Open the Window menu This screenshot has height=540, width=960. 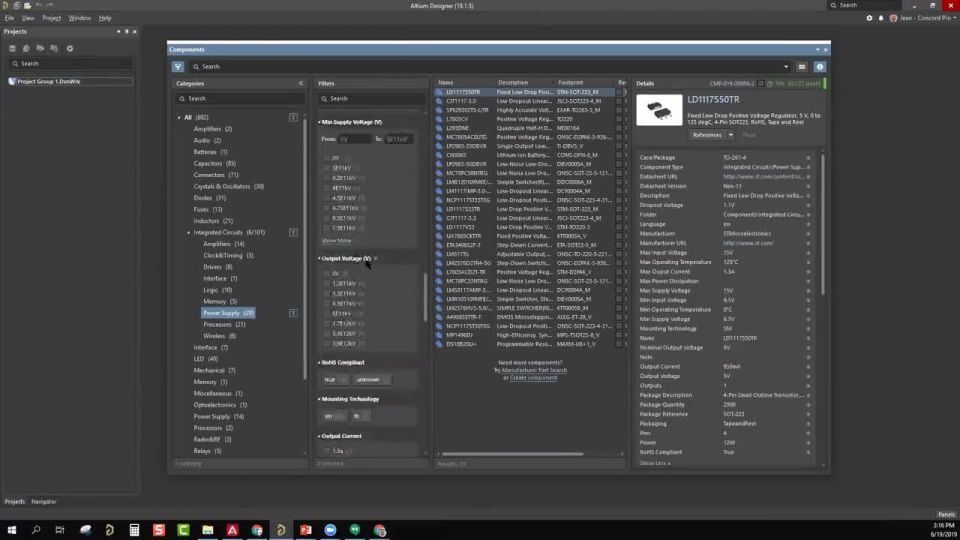(79, 18)
